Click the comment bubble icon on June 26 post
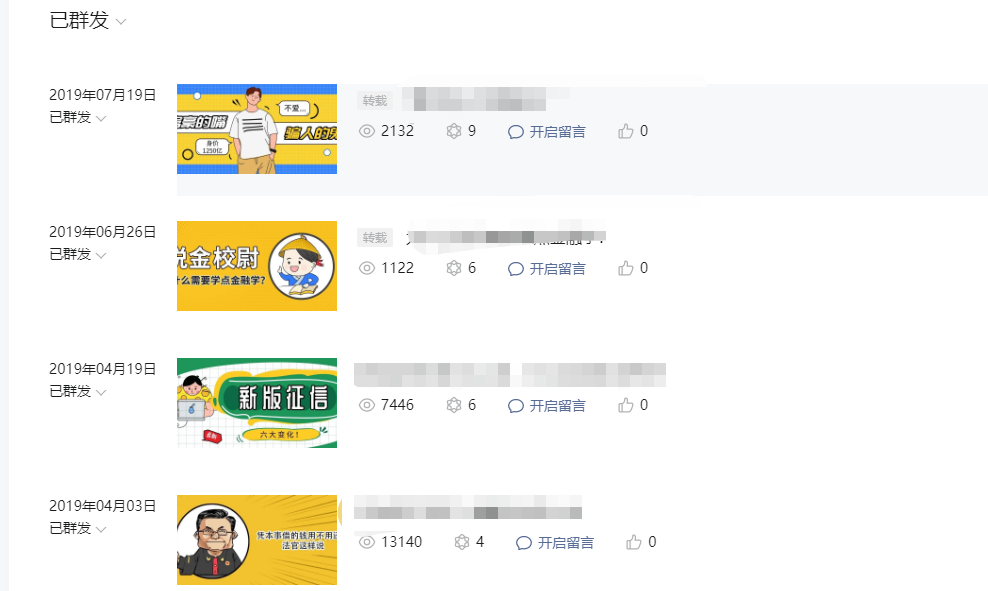The width and height of the screenshot is (988, 591). pos(515,269)
